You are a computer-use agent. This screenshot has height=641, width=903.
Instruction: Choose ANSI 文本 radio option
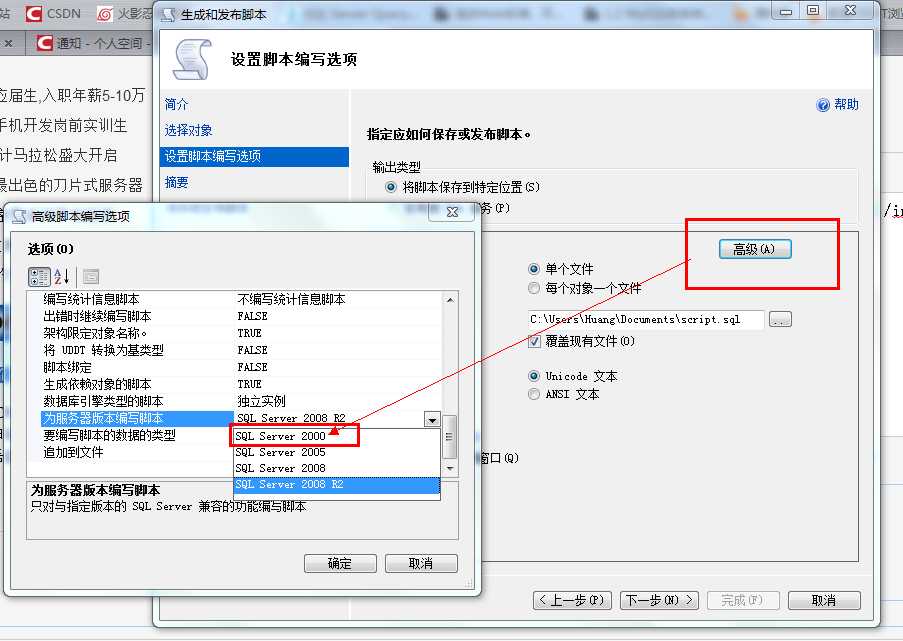pos(534,394)
